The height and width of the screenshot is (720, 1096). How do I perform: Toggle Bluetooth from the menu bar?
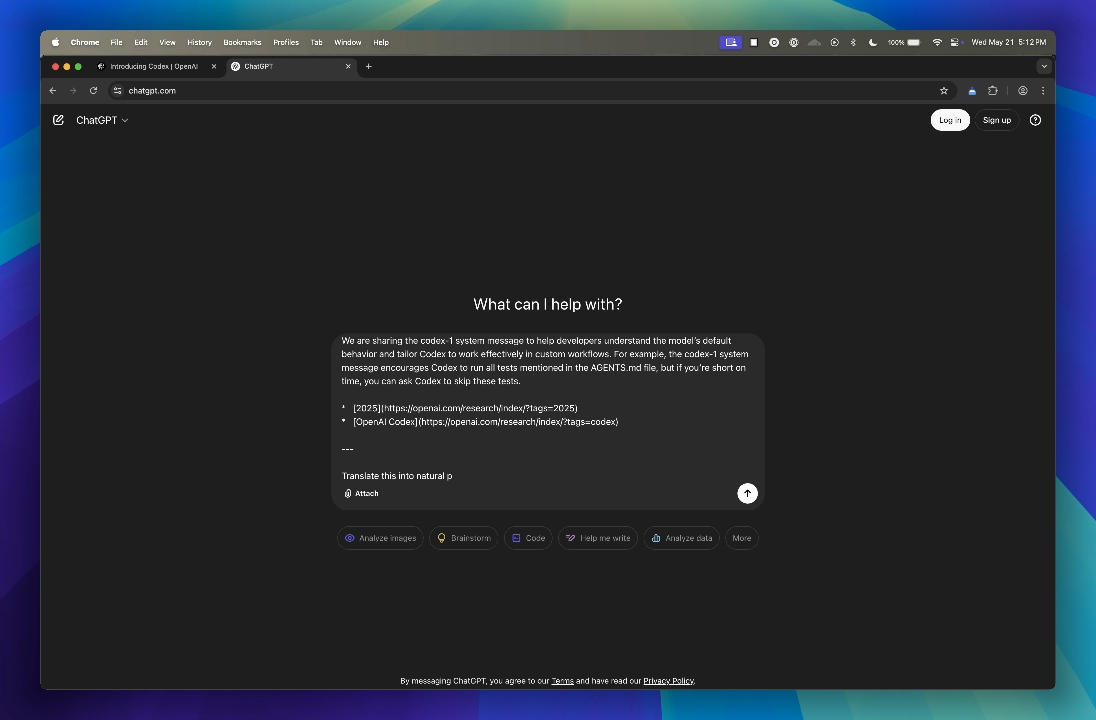point(853,42)
